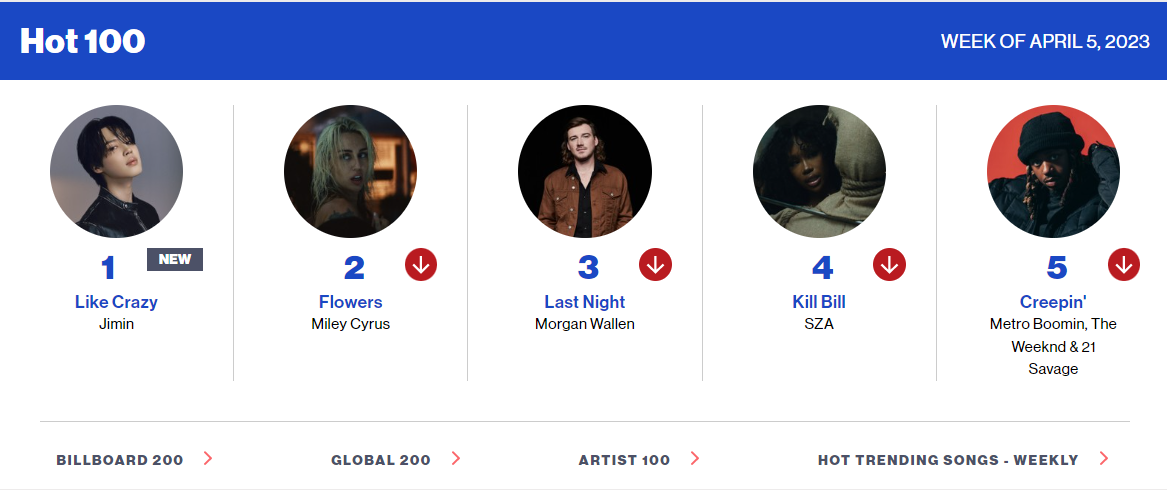The height and width of the screenshot is (490, 1167).
Task: Click the red down arrow beside Flowers
Action: 421,265
